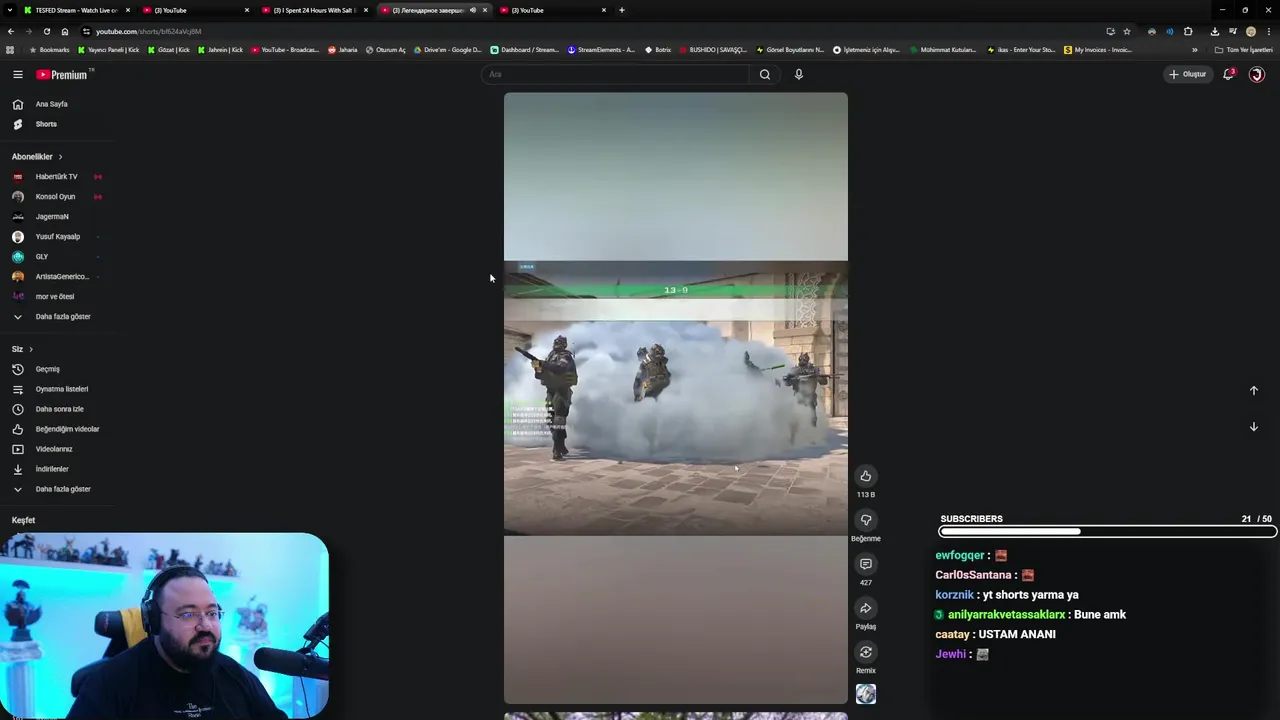Show hidden bookmarks overflow chevron
The height and width of the screenshot is (720, 1280).
pyautogui.click(x=1194, y=50)
